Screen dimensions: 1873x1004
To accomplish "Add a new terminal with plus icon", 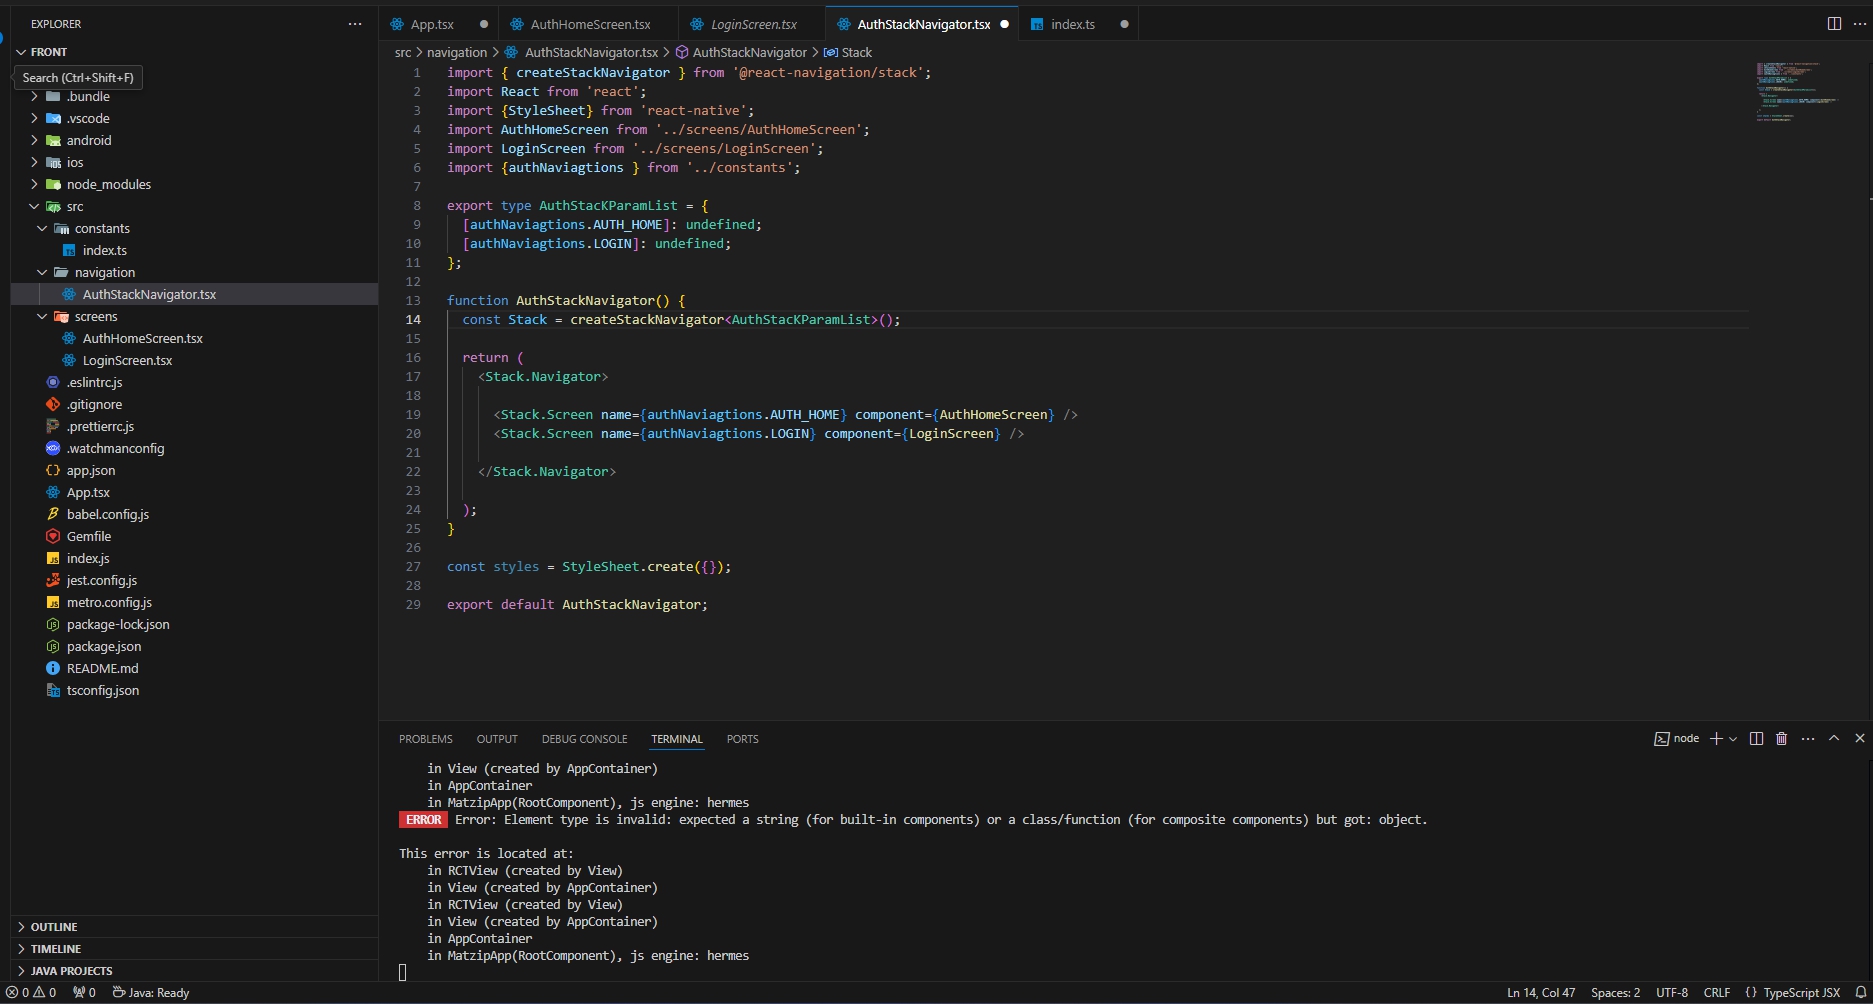I will click(x=1716, y=739).
